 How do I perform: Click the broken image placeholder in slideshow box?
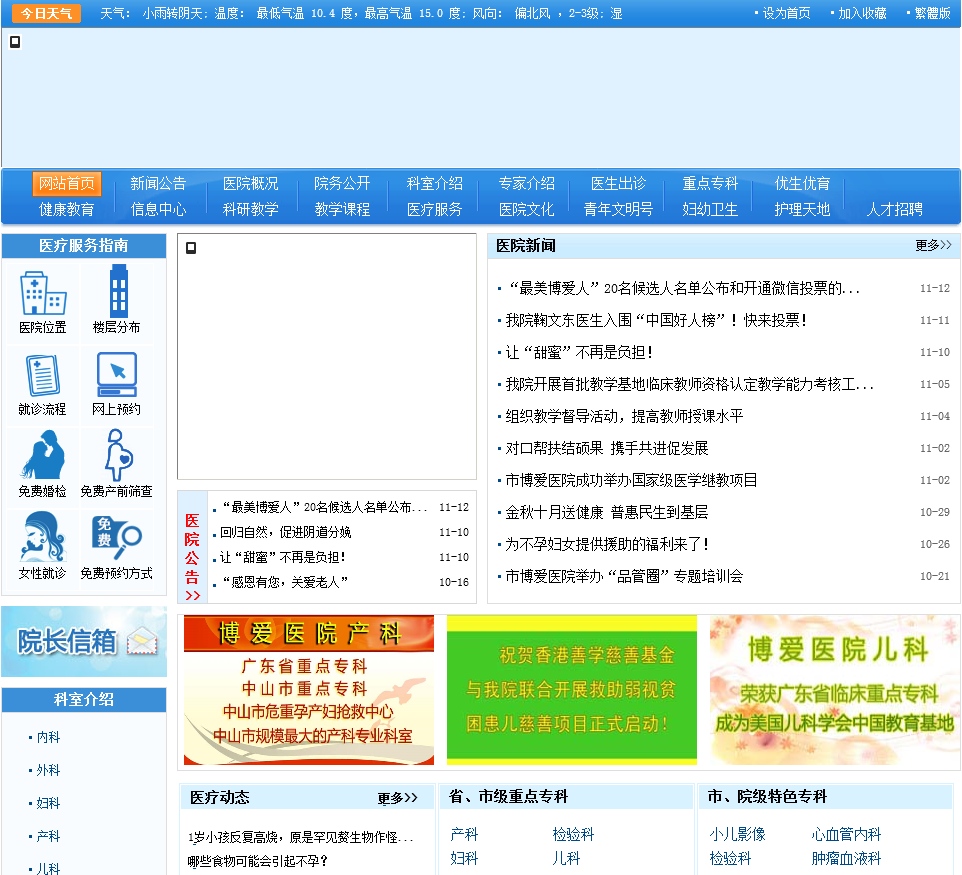coord(191,248)
